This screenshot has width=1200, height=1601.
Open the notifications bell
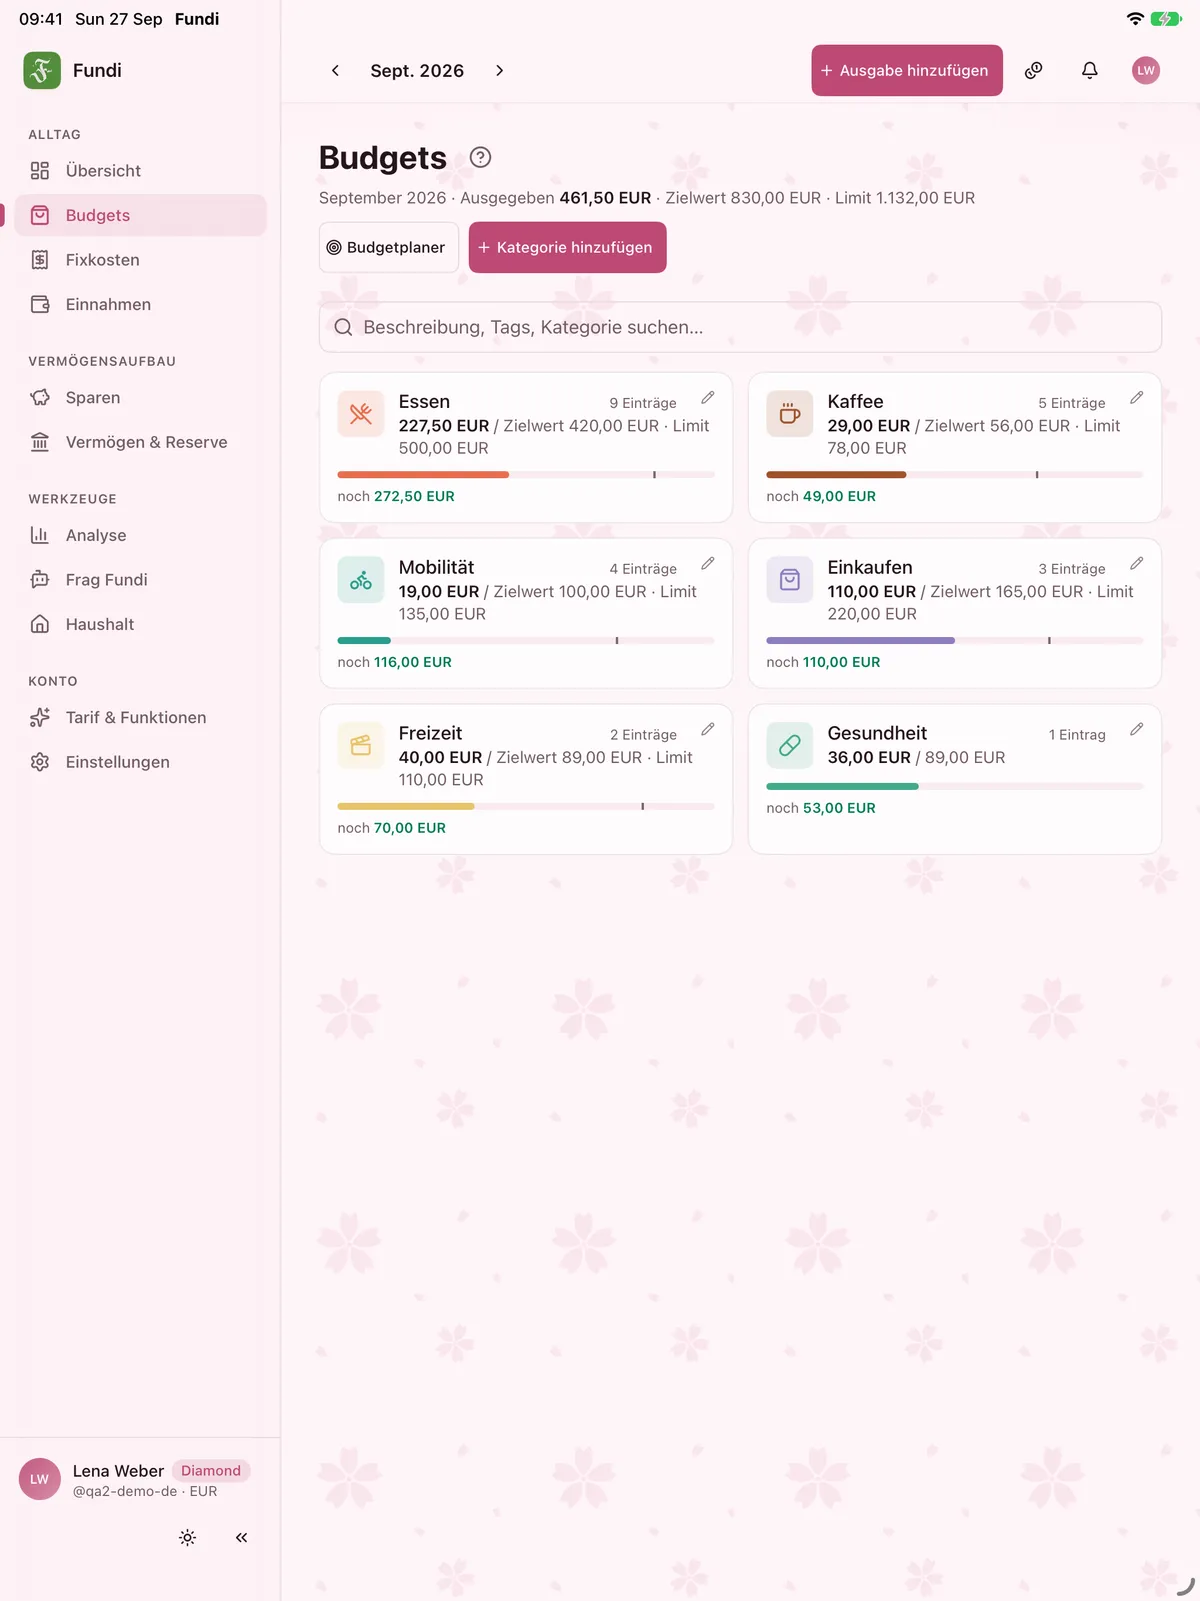coord(1090,70)
